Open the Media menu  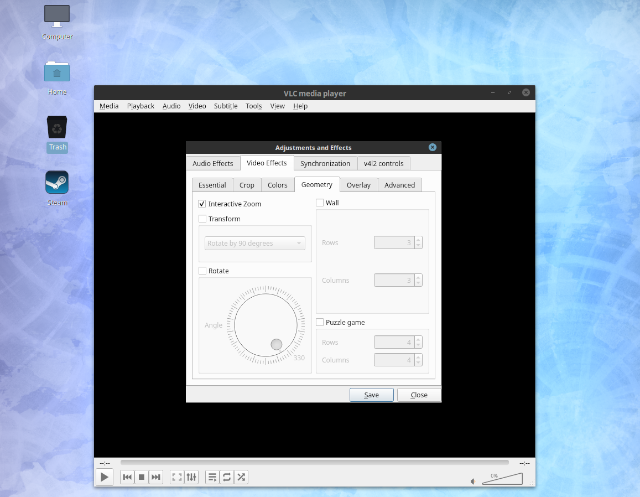pos(109,106)
